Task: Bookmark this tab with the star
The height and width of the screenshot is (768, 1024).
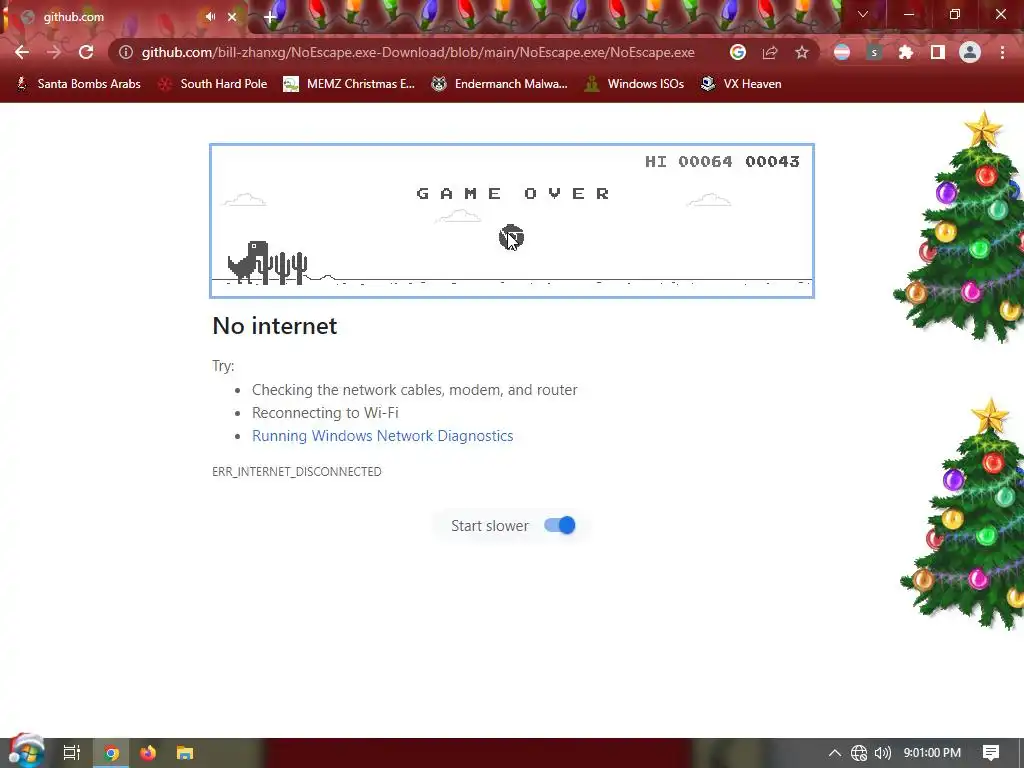Action: 801,52
